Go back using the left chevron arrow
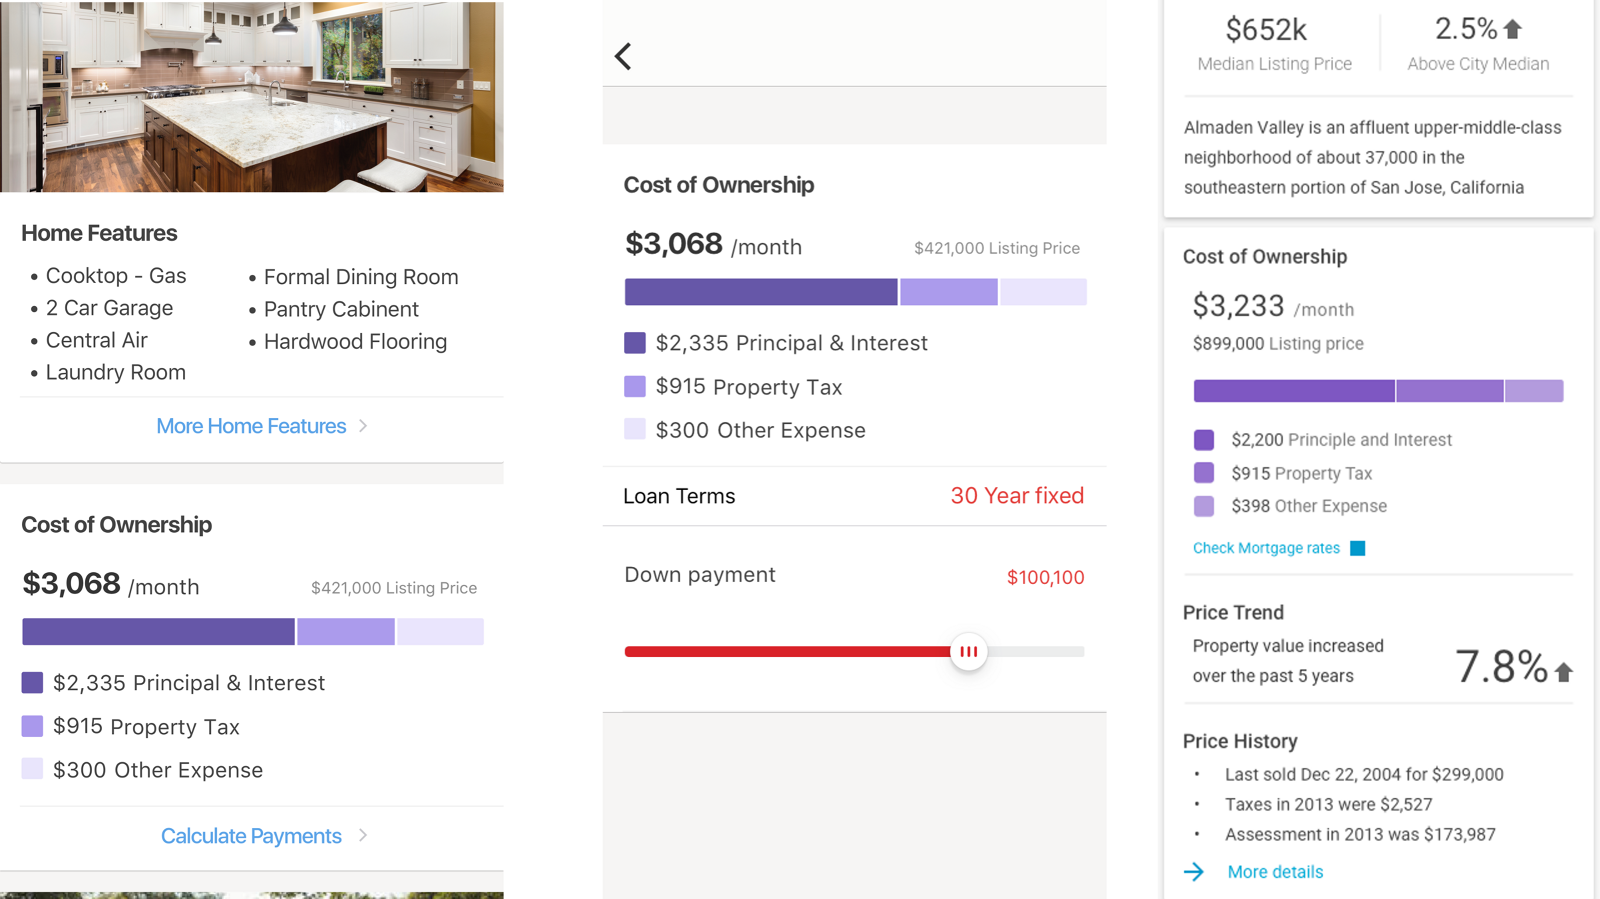The height and width of the screenshot is (899, 1600). pyautogui.click(x=623, y=56)
